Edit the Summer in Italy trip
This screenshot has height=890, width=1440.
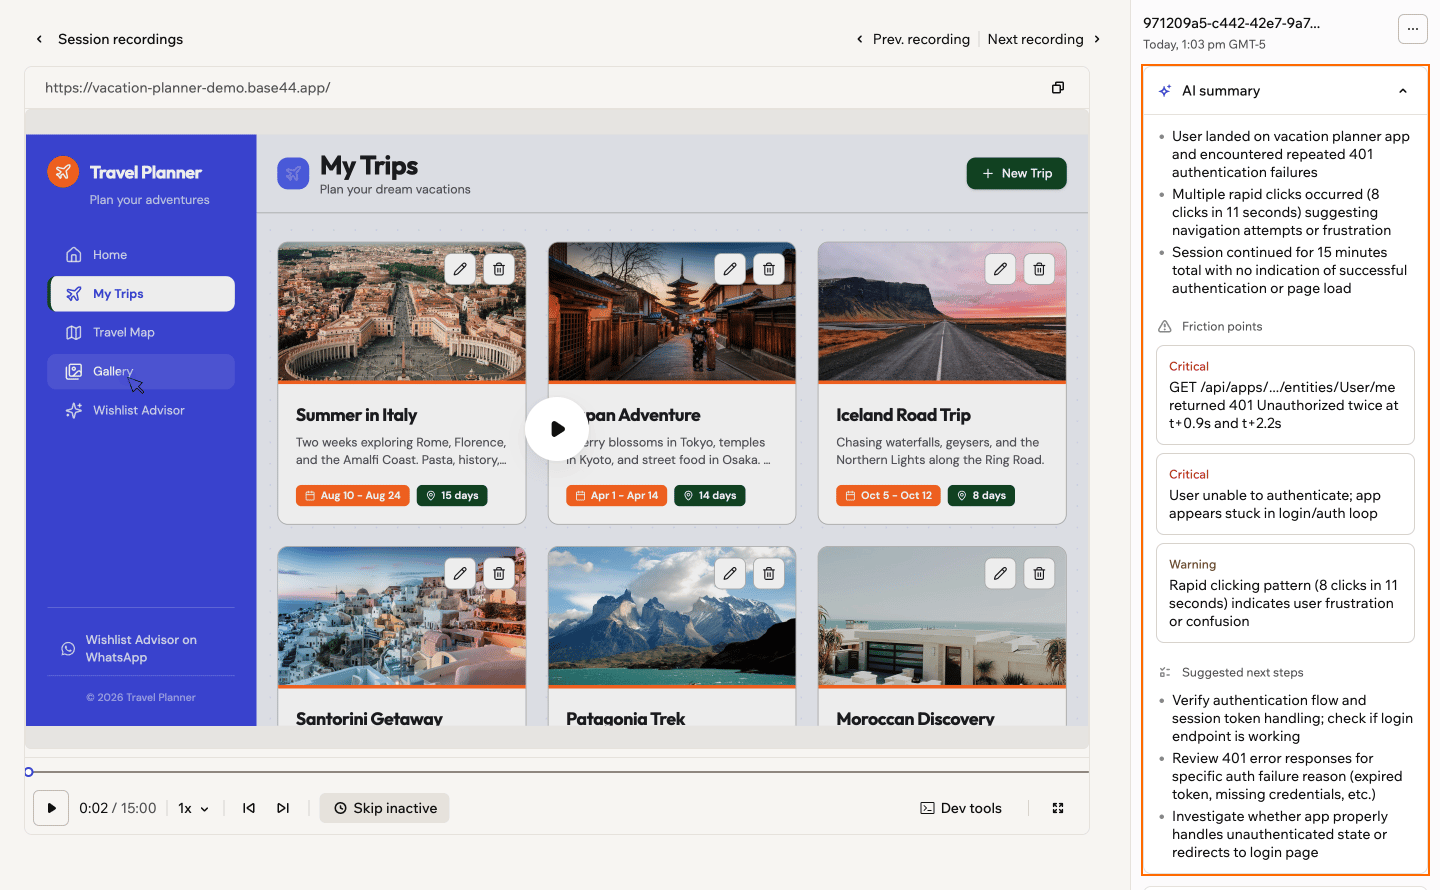(460, 269)
